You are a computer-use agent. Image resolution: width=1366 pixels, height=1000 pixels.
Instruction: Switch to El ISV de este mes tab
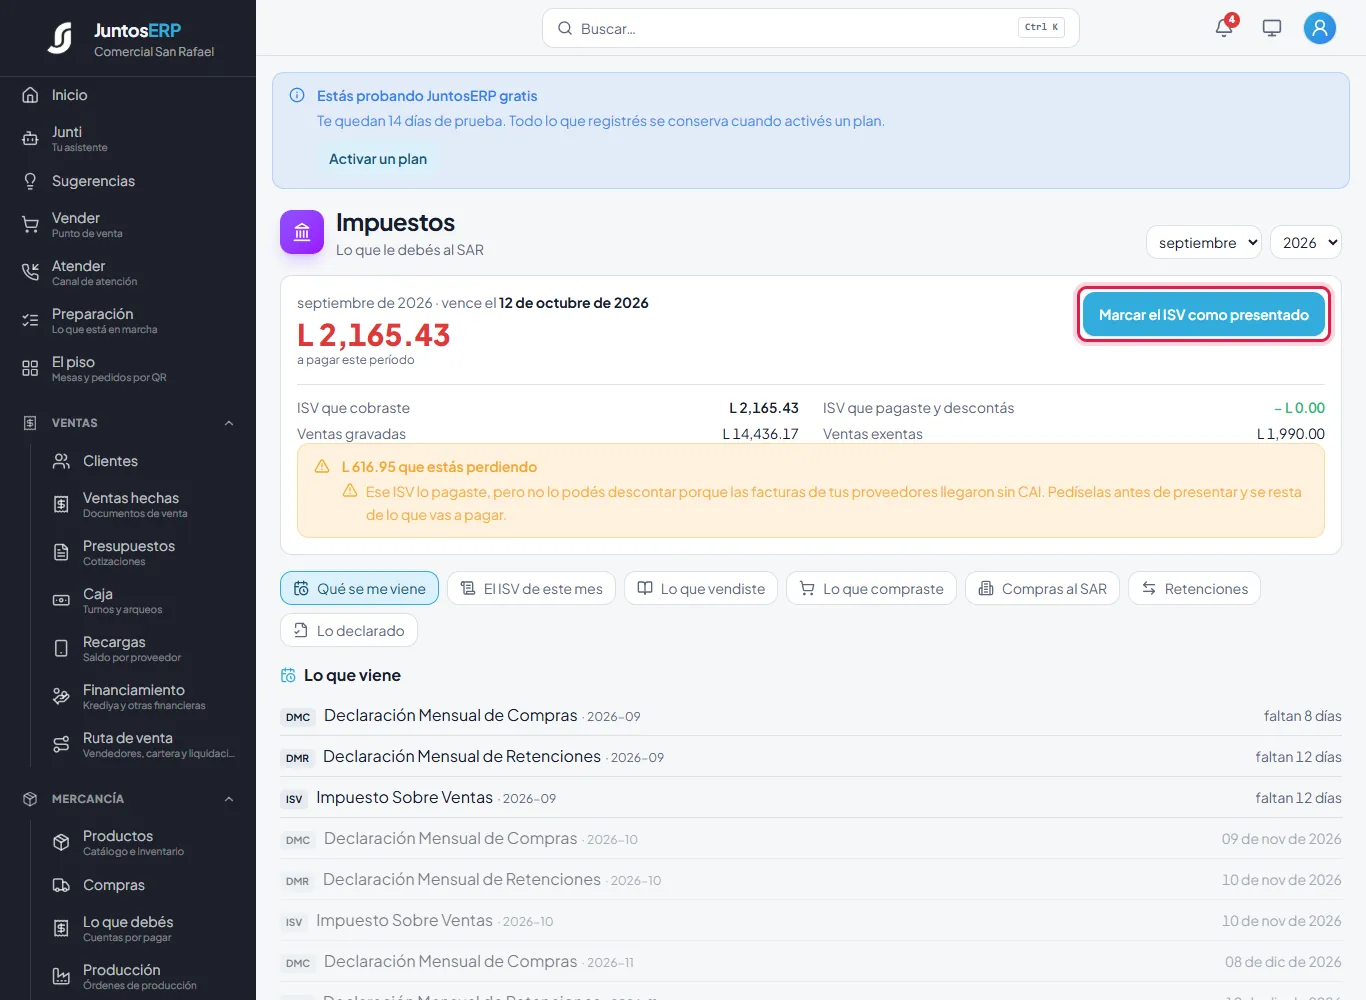pos(532,589)
